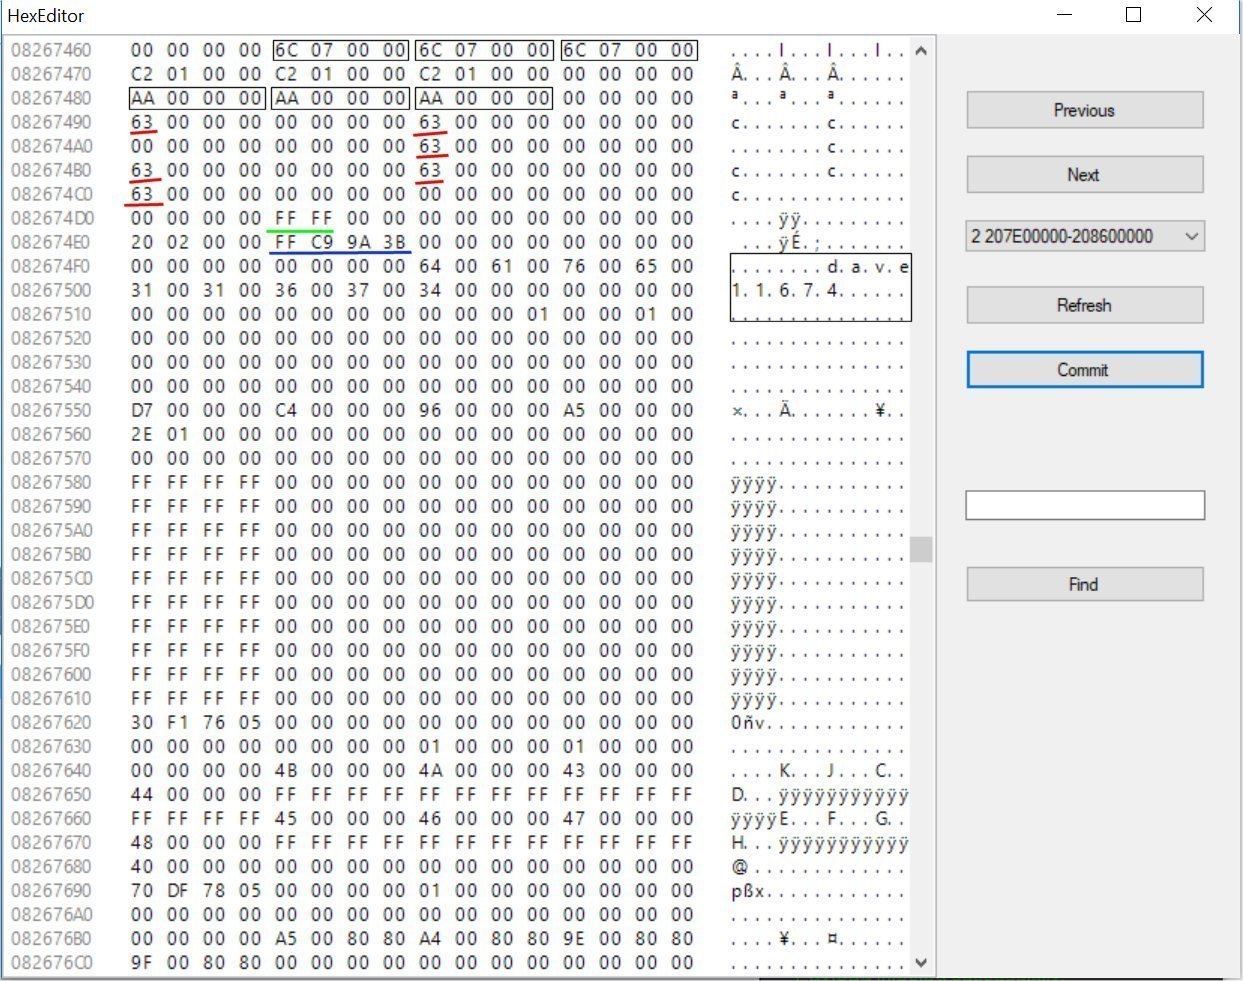Select address row 08267460
Viewport: 1243px width, 981px height.
tap(51, 50)
